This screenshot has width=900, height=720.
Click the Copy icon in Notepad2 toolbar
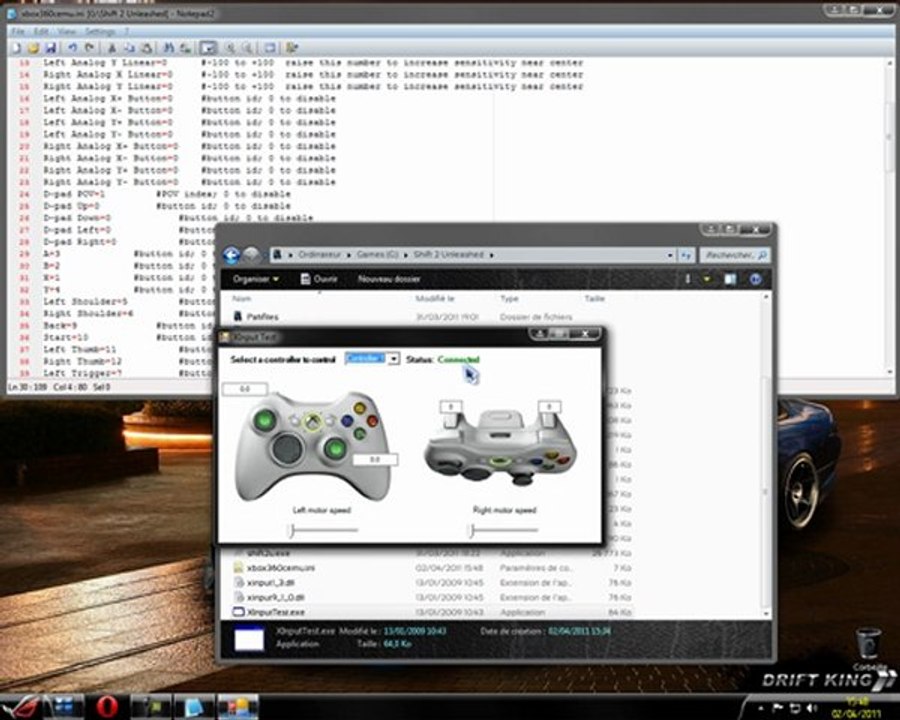(x=130, y=48)
